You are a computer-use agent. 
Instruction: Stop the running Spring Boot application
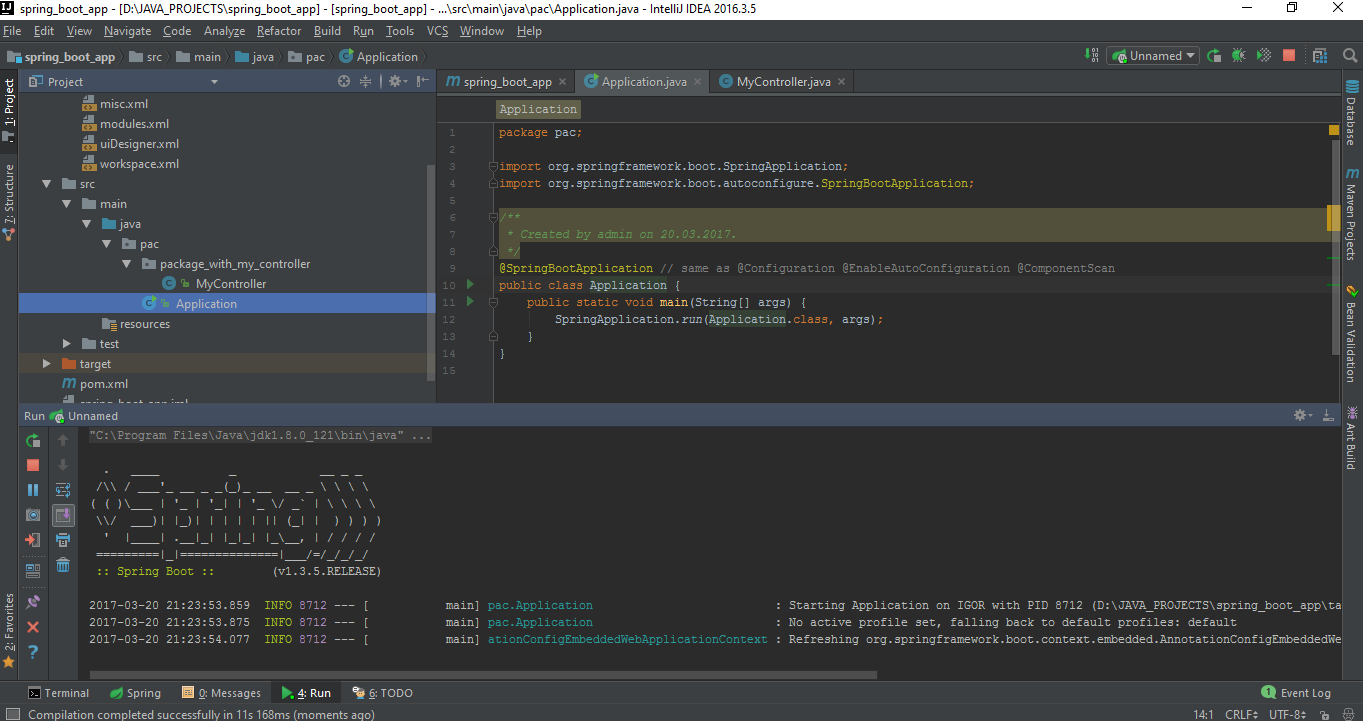[32, 465]
